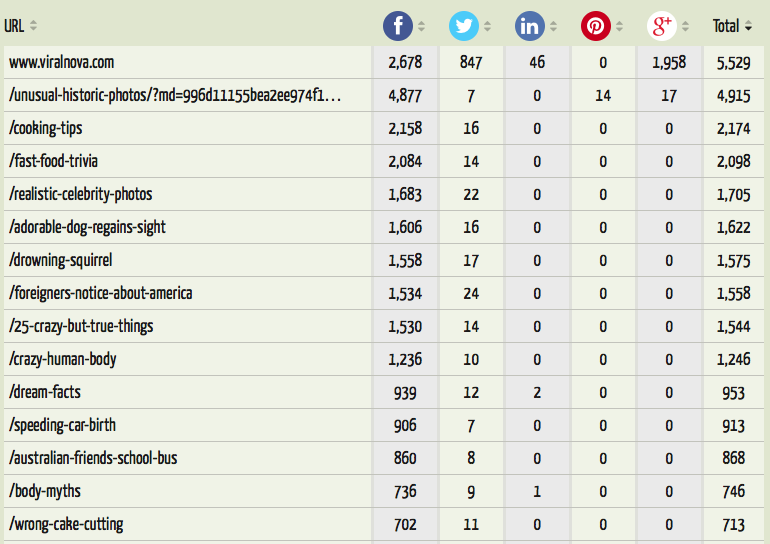The width and height of the screenshot is (770, 544).
Task: Click the Google Plus icon header
Action: coord(661,26)
